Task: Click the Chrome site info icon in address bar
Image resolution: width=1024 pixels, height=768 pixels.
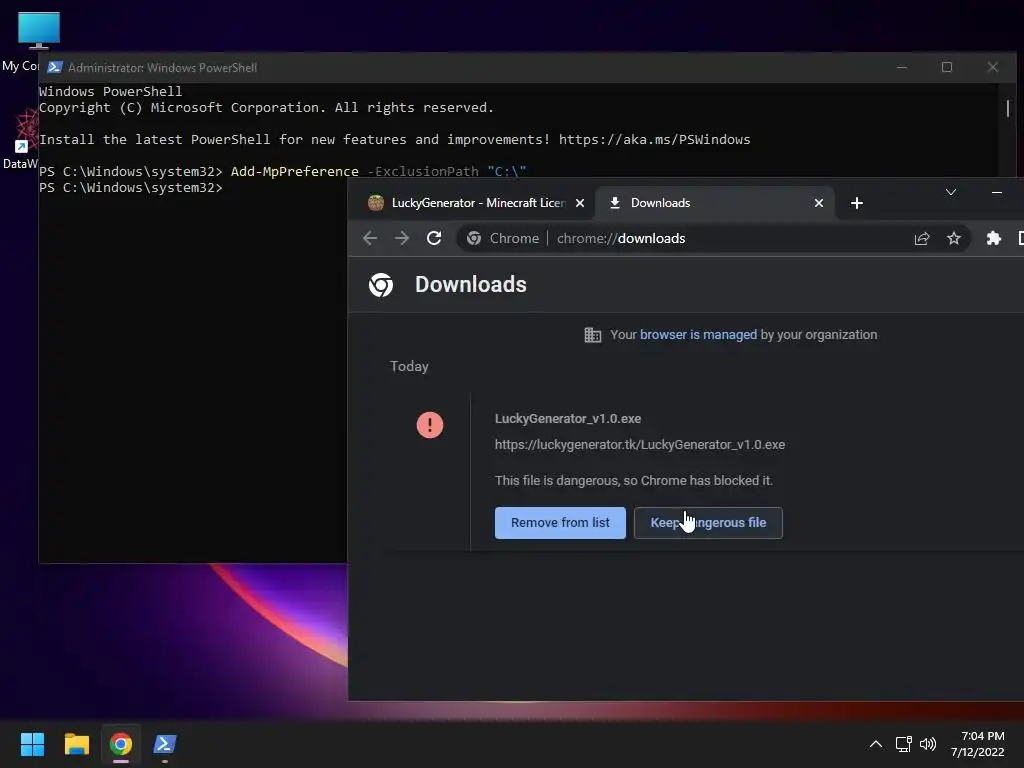Action: click(x=474, y=238)
